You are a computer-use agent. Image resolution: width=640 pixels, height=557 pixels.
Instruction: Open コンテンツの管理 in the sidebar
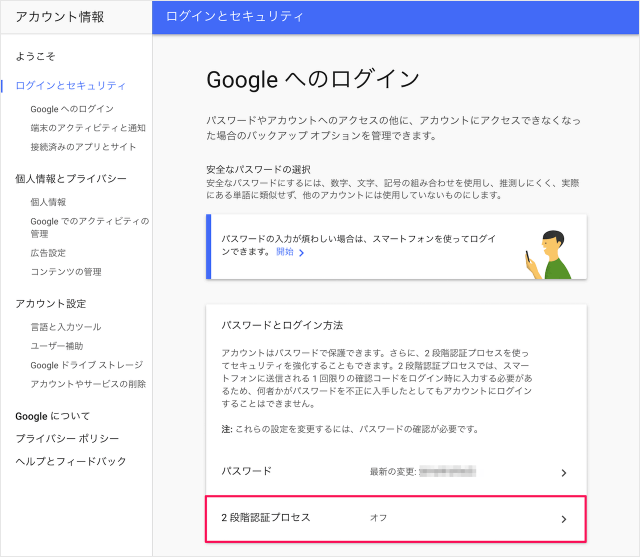pyautogui.click(x=66, y=272)
